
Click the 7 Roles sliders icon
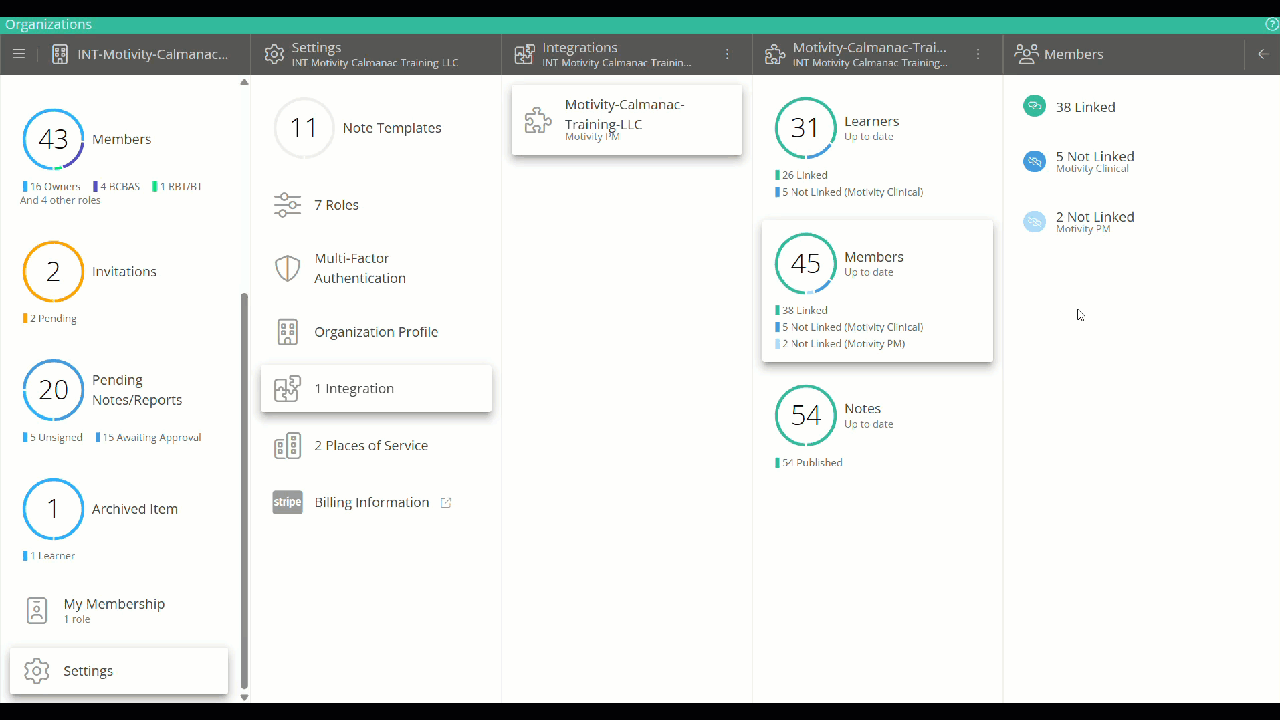point(287,205)
